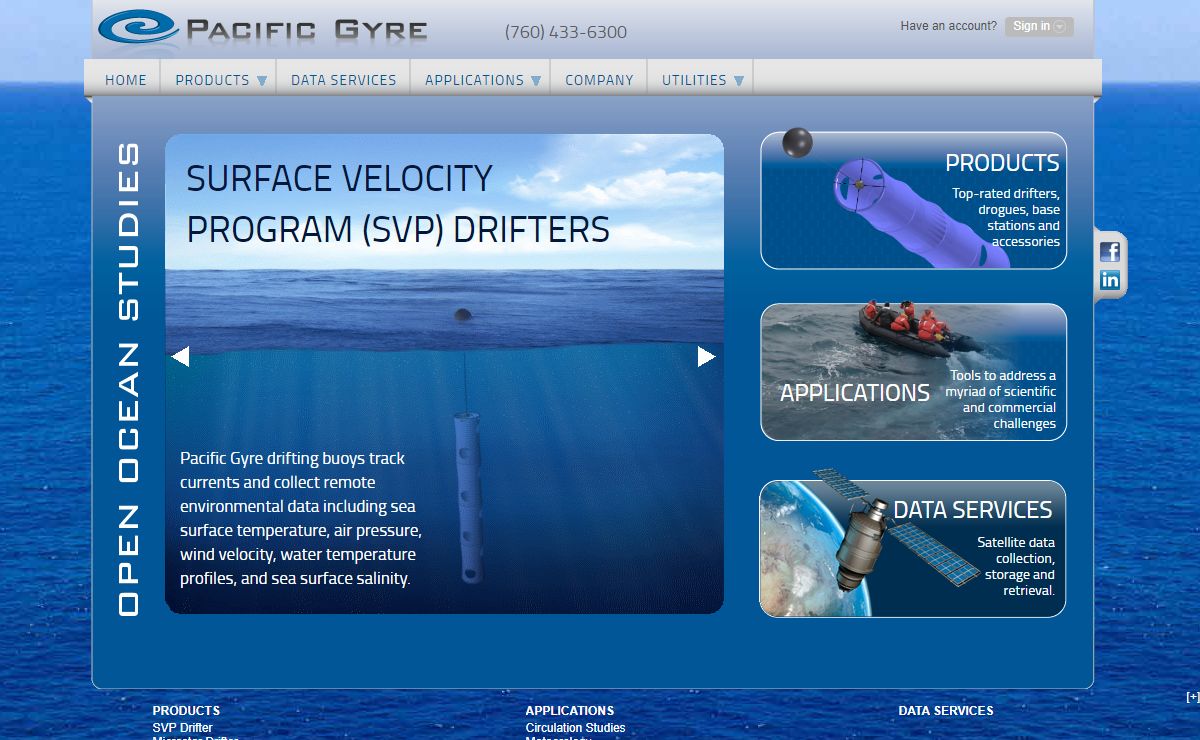Screen dimensions: 1200x740
Task: Open the DATA SERVICES promo card
Action: click(913, 549)
